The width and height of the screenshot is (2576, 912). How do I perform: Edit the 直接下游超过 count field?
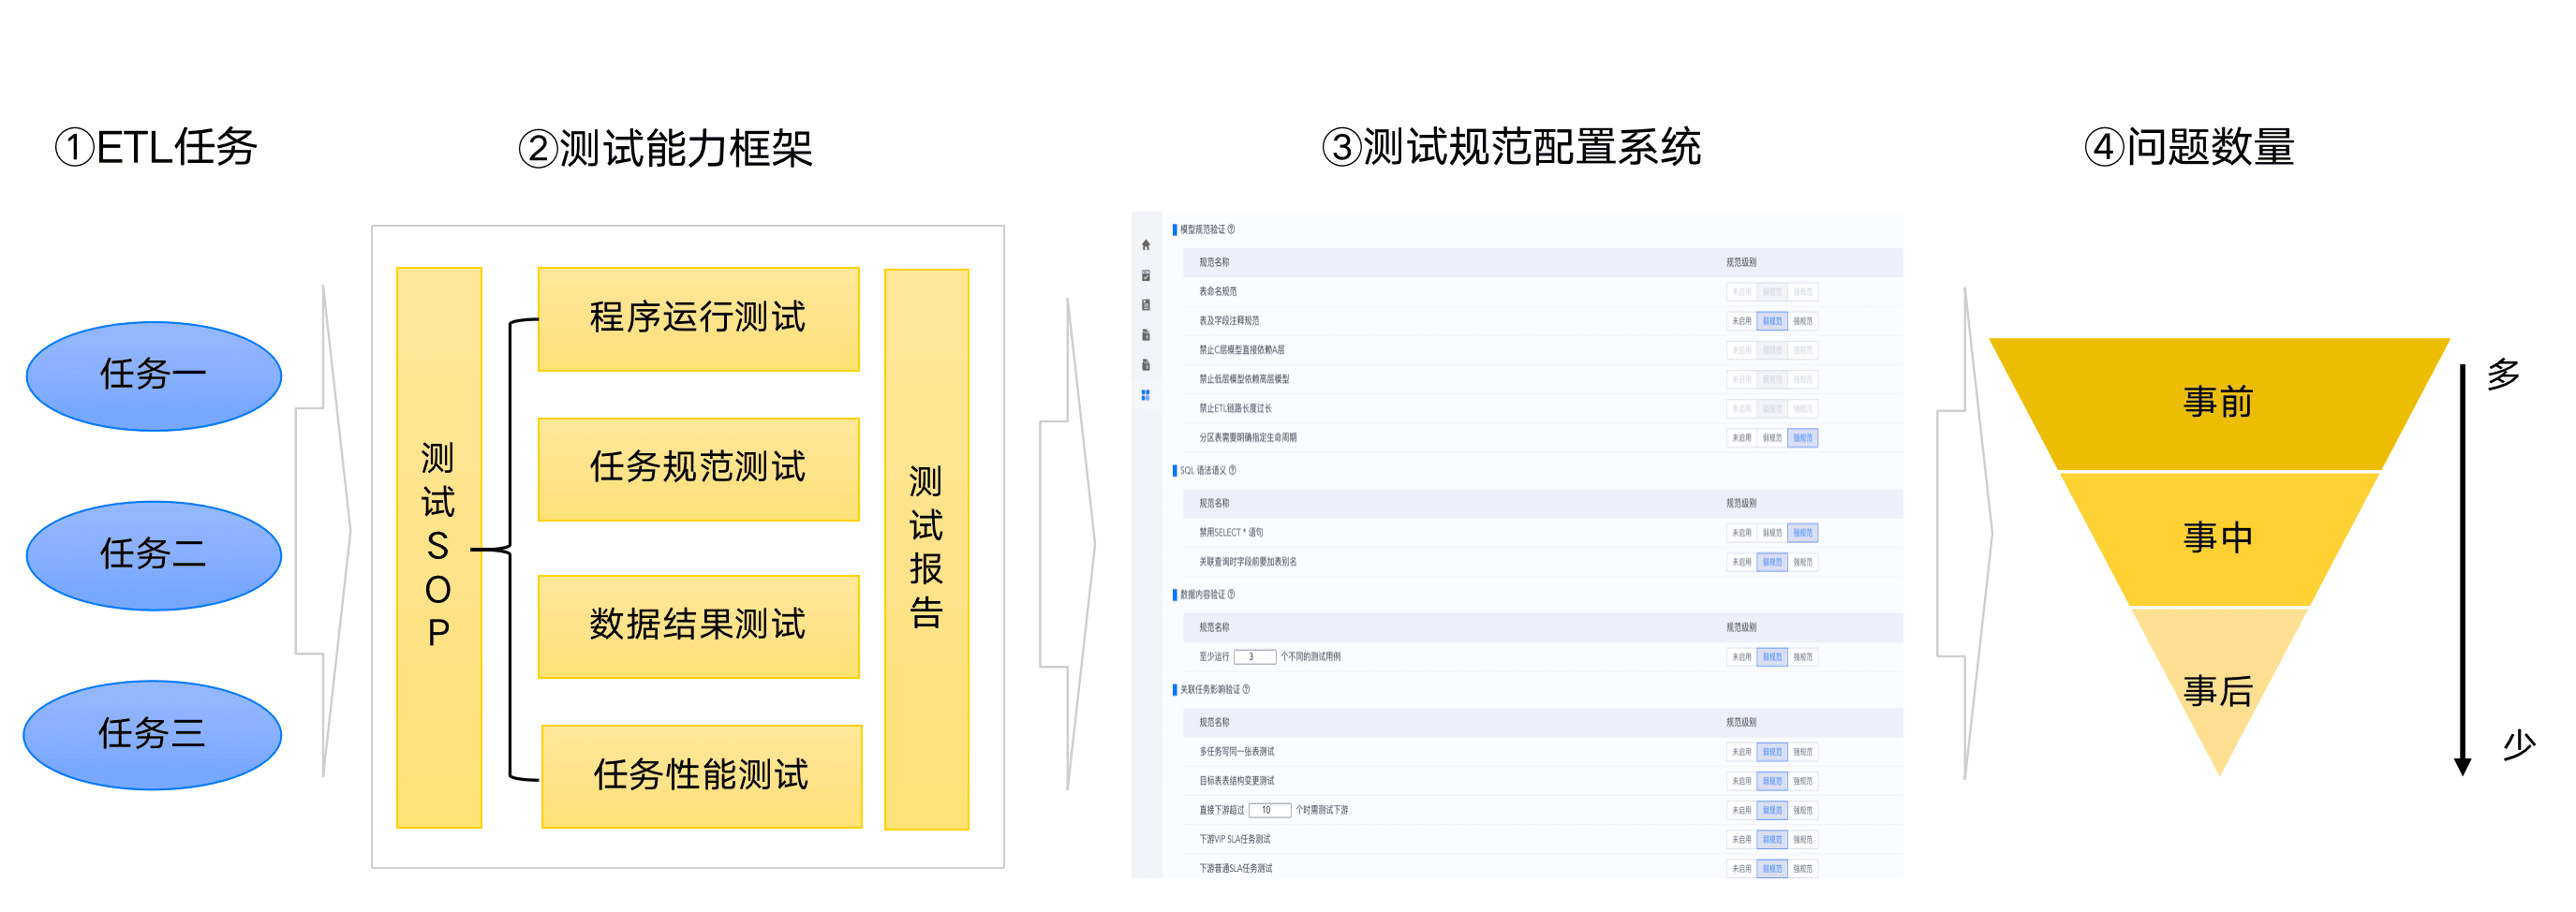coord(1270,810)
